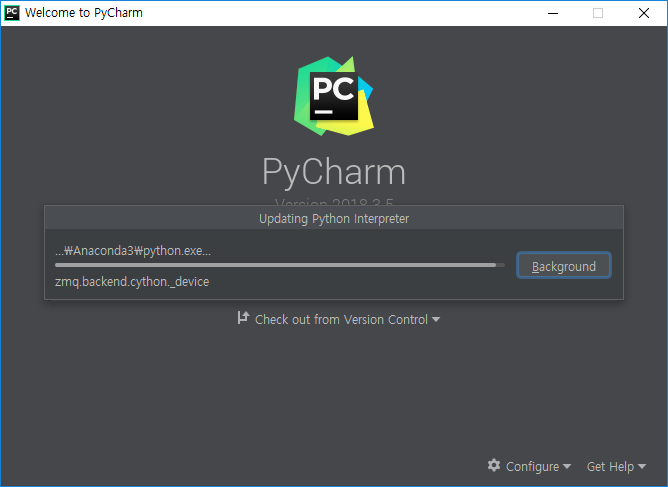Click the zmq.backend.cython._device status text
668x487 pixels.
tap(132, 282)
